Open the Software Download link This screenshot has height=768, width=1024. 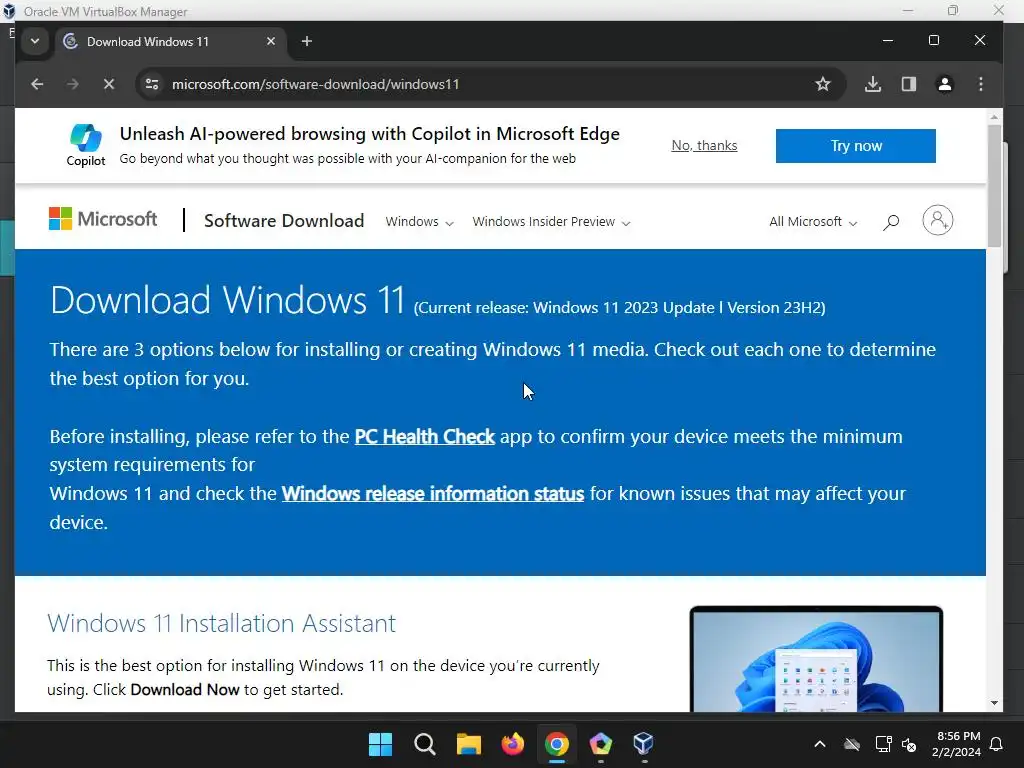(284, 221)
